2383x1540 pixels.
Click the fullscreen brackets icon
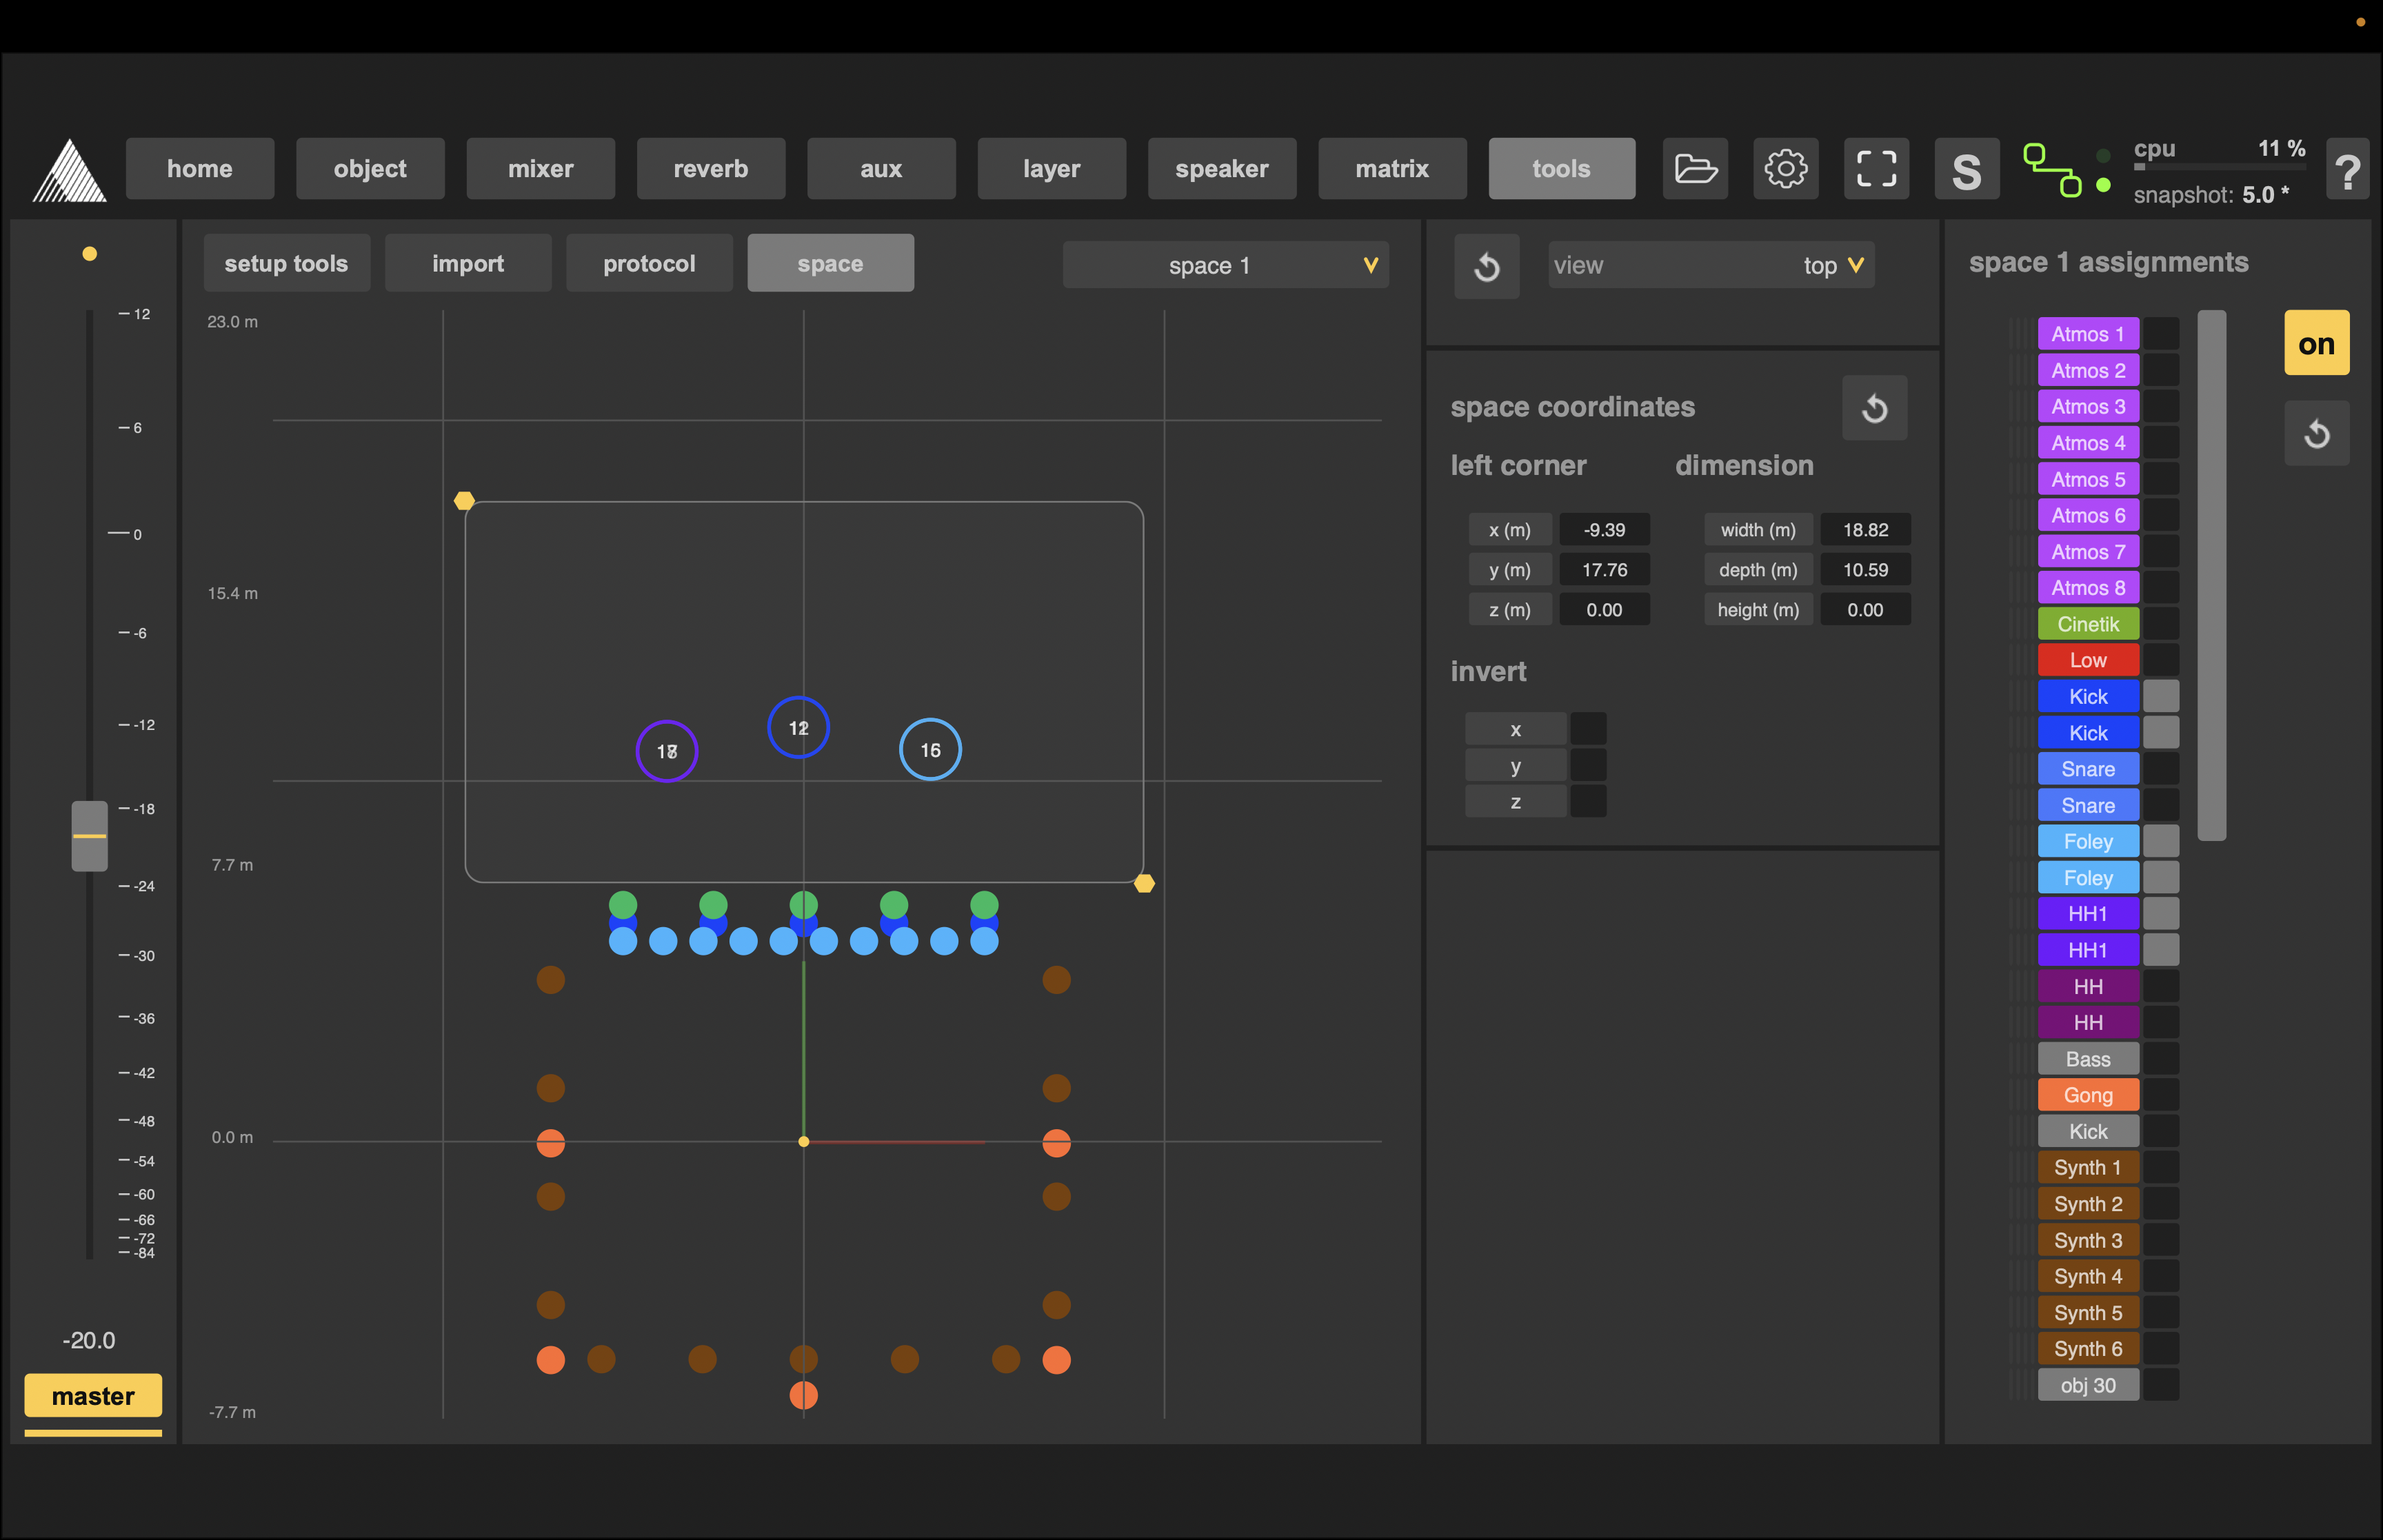pos(1876,168)
